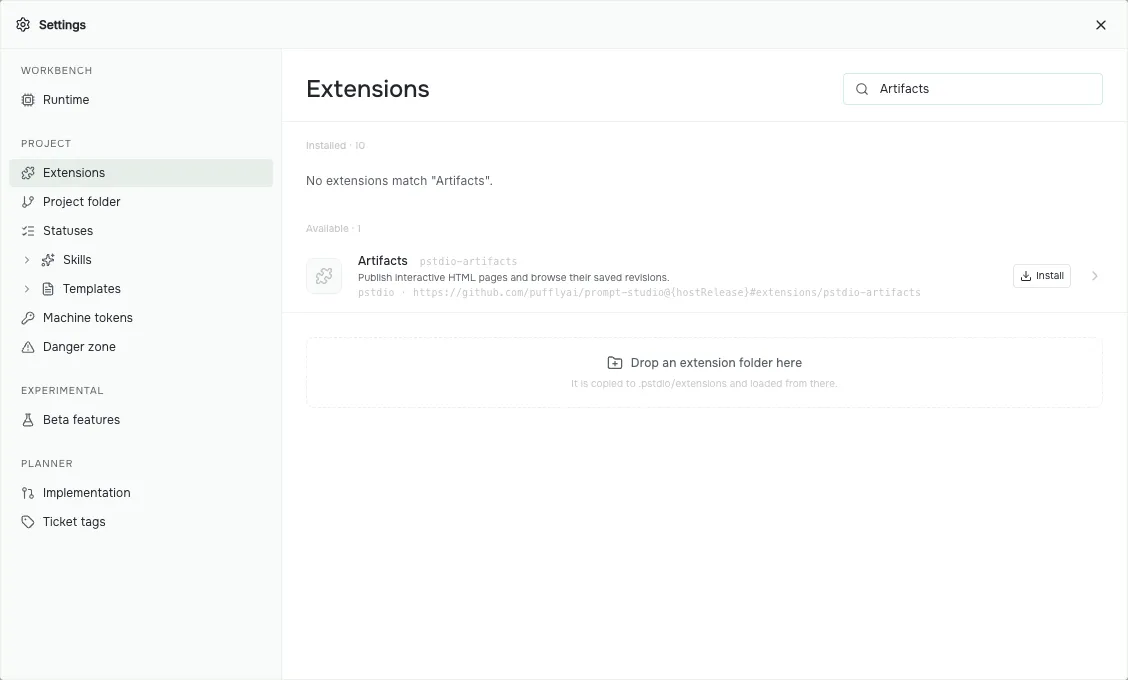Expand the Skills tree item

point(27,260)
